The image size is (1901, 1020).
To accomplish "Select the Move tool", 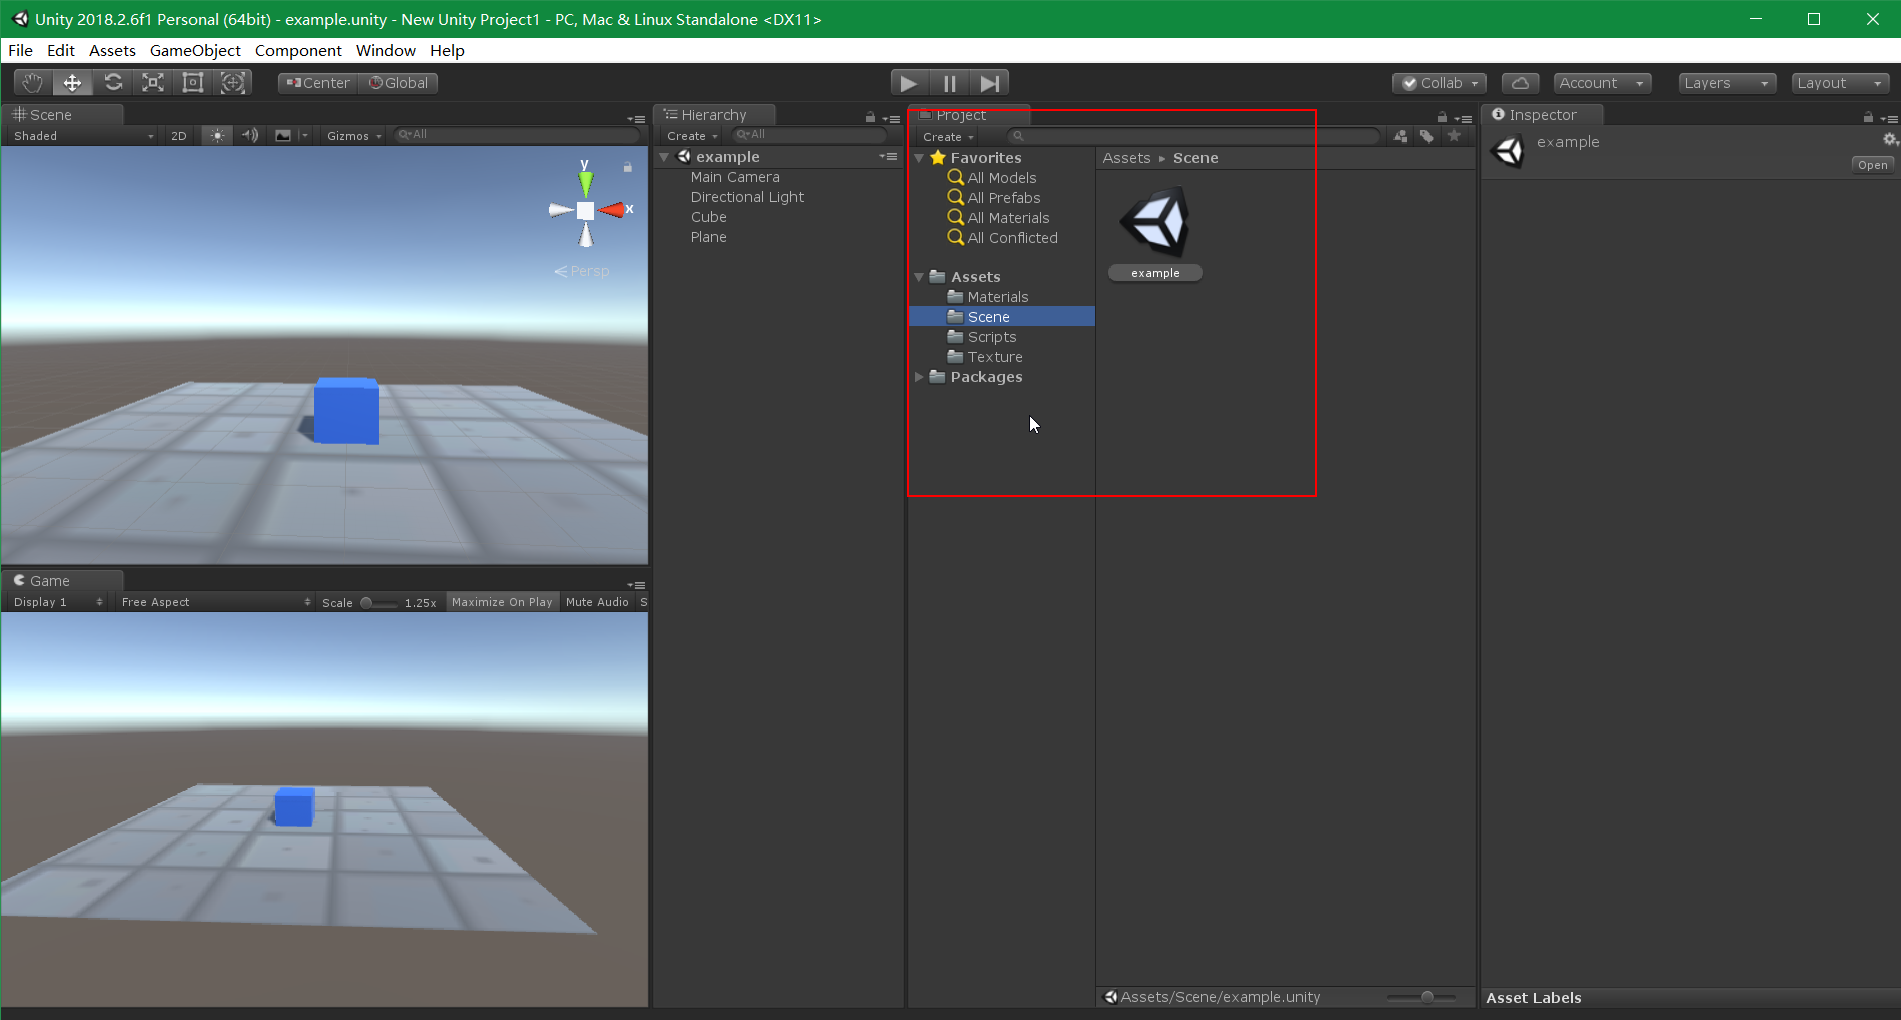I will point(72,82).
